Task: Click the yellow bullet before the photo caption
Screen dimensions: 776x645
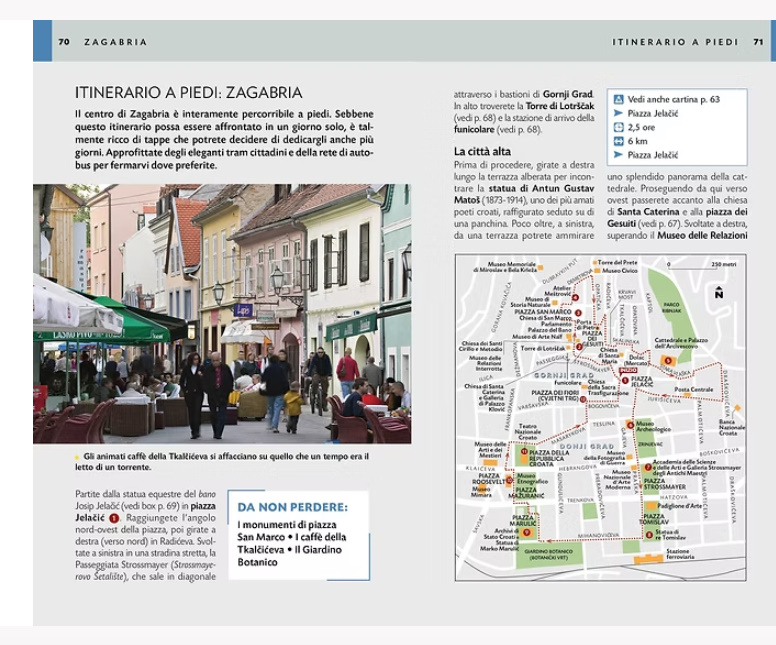Action: tap(77, 457)
